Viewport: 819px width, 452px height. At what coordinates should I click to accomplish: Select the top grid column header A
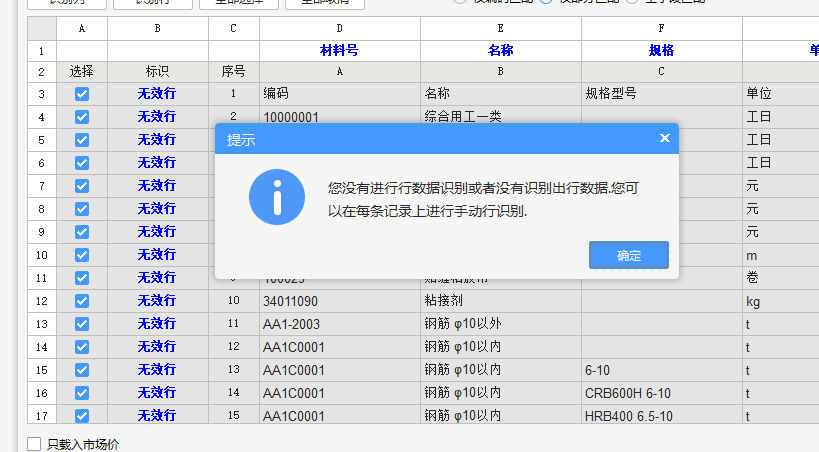(82, 28)
